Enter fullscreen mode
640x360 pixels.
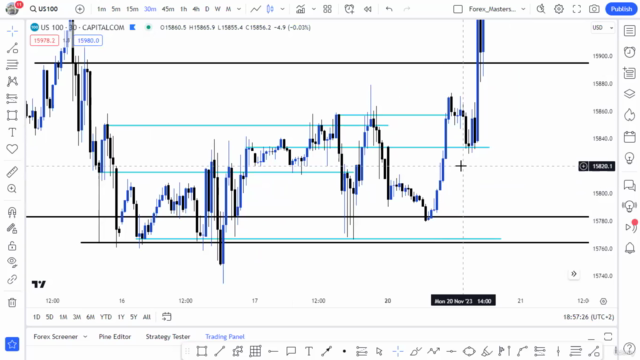(x=576, y=9)
